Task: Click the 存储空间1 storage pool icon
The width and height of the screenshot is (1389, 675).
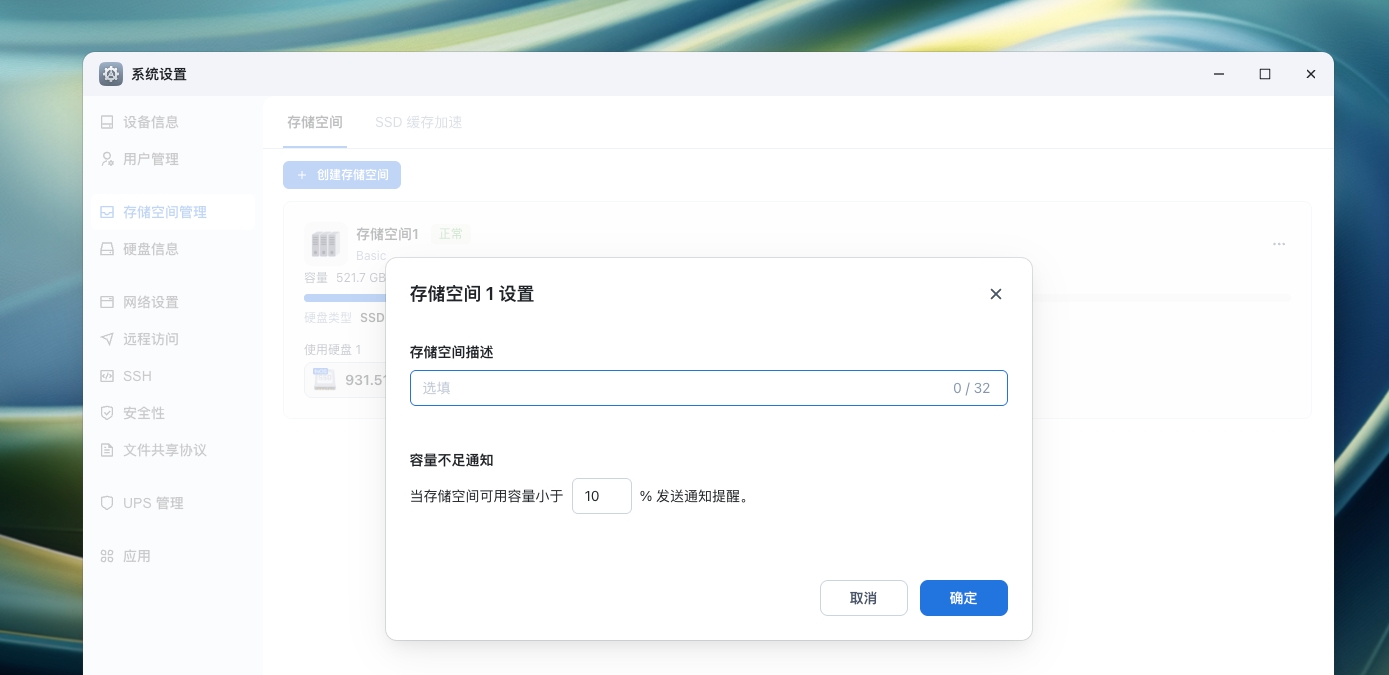Action: pos(325,243)
